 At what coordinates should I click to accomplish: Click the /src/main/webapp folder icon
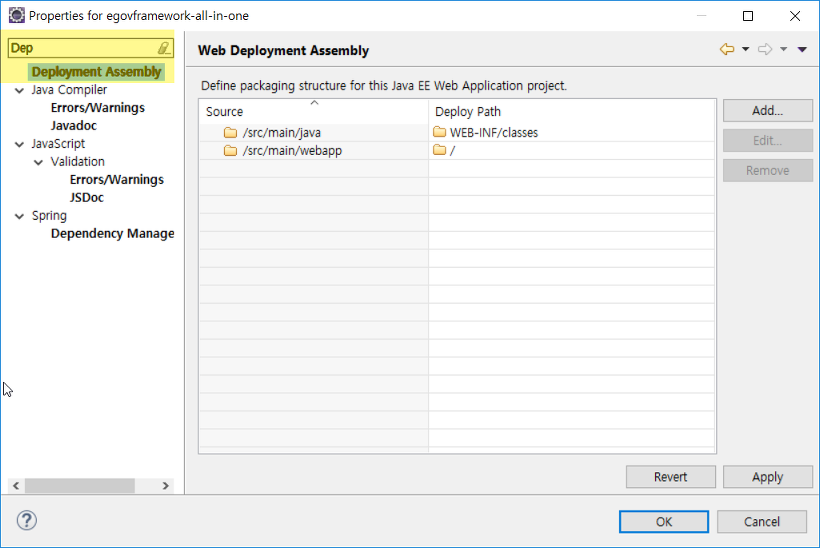[230, 151]
